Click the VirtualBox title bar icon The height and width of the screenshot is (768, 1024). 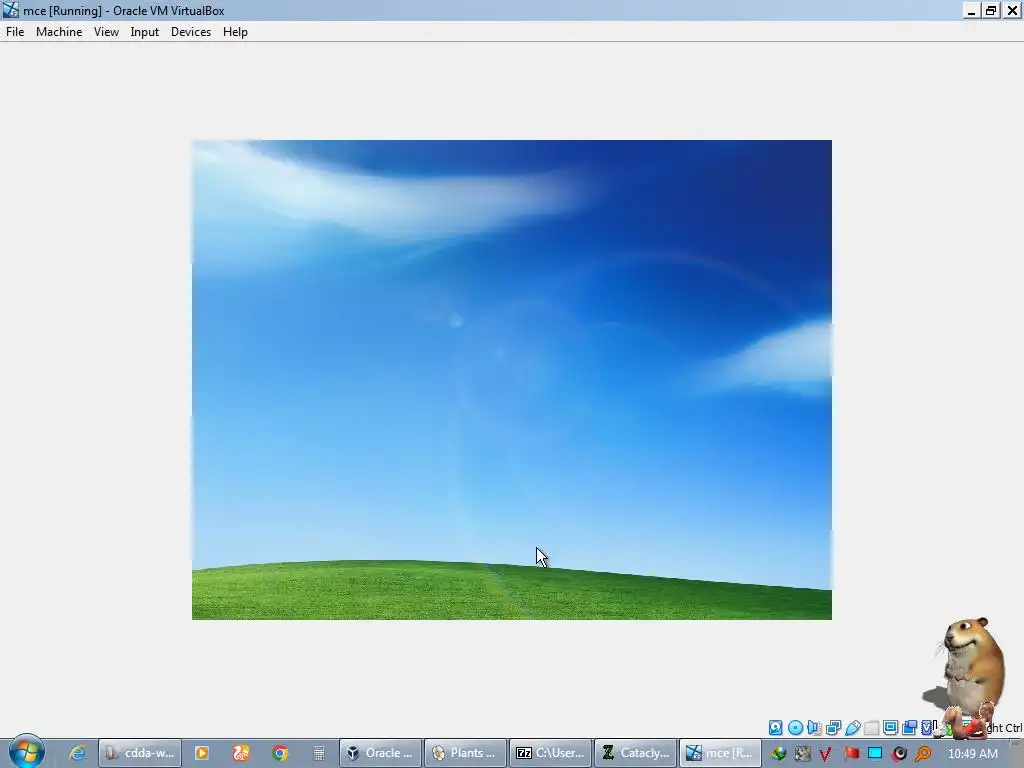click(x=10, y=10)
